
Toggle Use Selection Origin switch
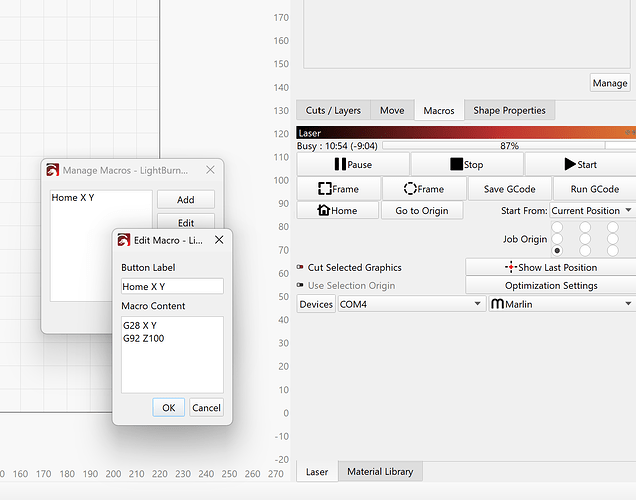(x=300, y=285)
